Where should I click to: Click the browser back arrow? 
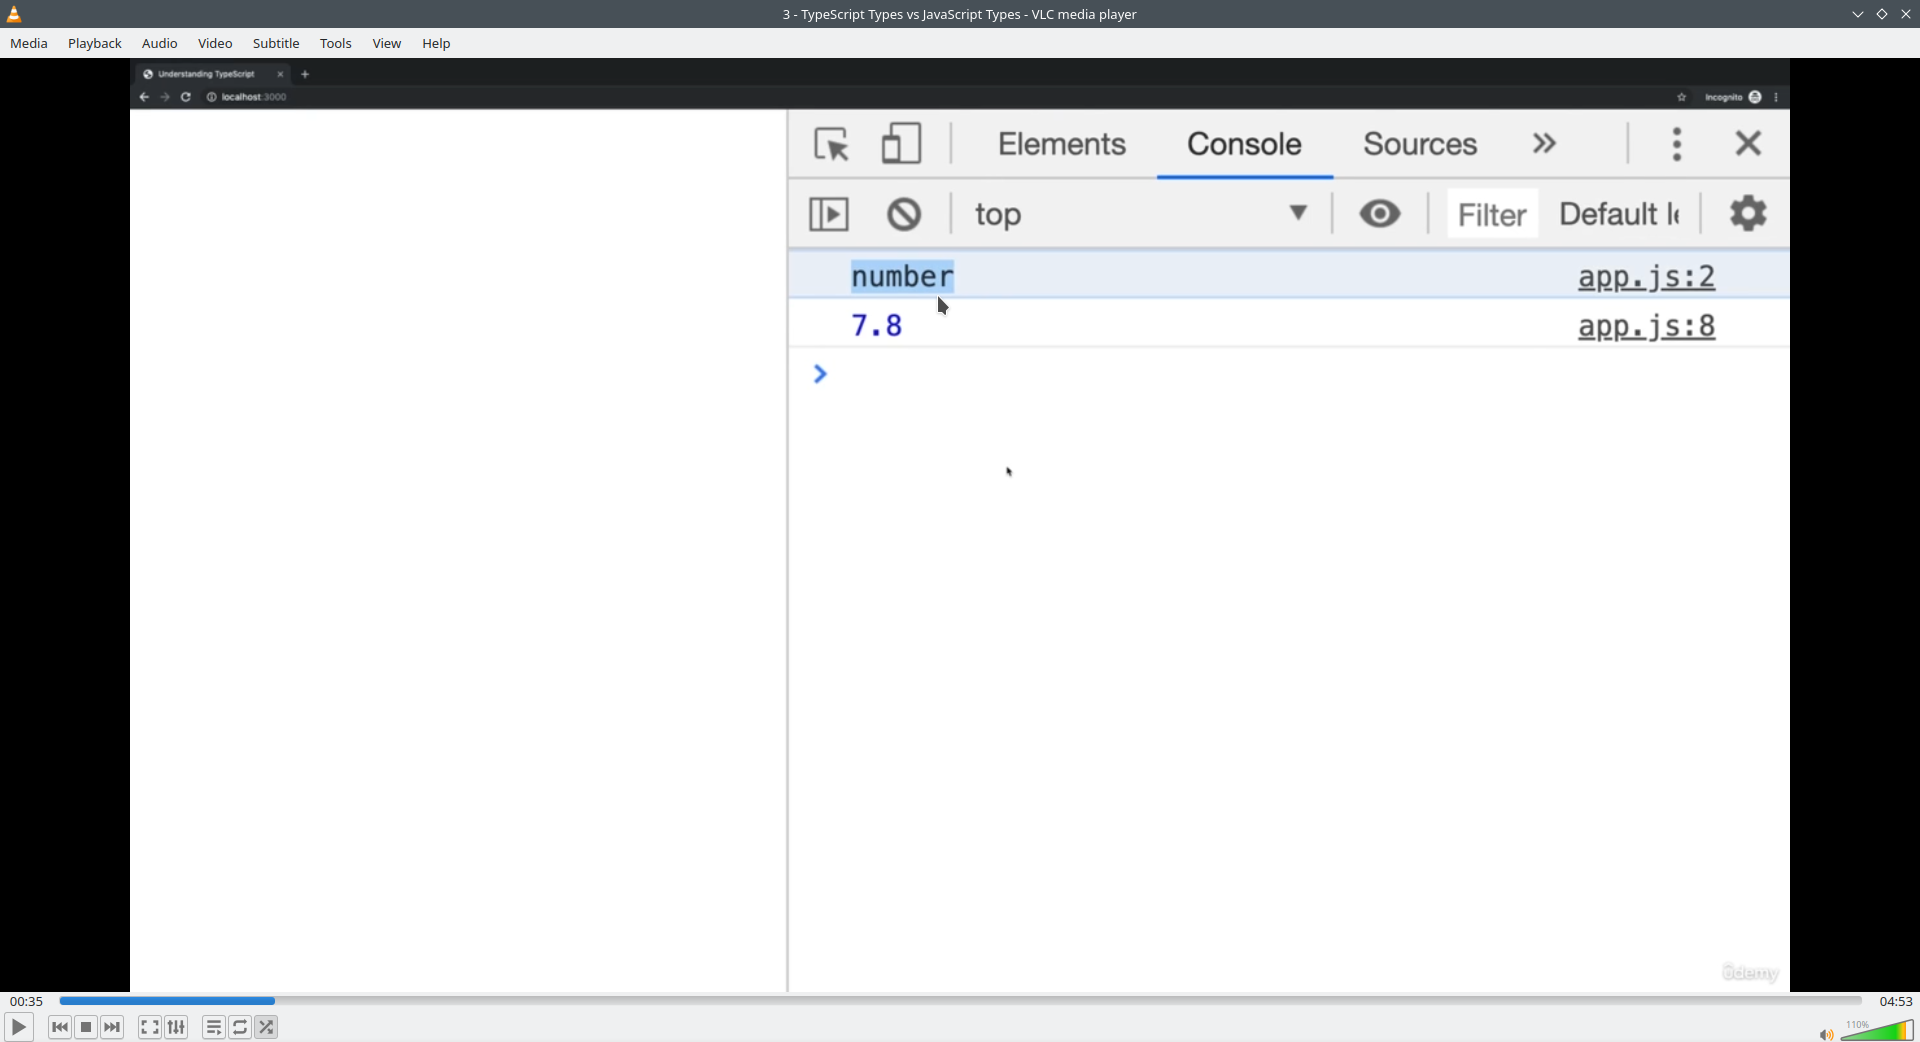(144, 97)
